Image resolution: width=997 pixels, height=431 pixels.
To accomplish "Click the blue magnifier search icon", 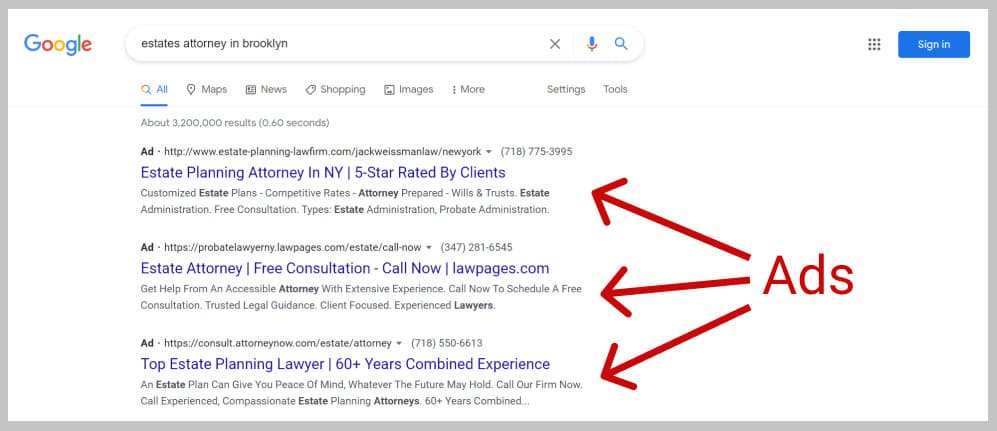I will (x=621, y=43).
